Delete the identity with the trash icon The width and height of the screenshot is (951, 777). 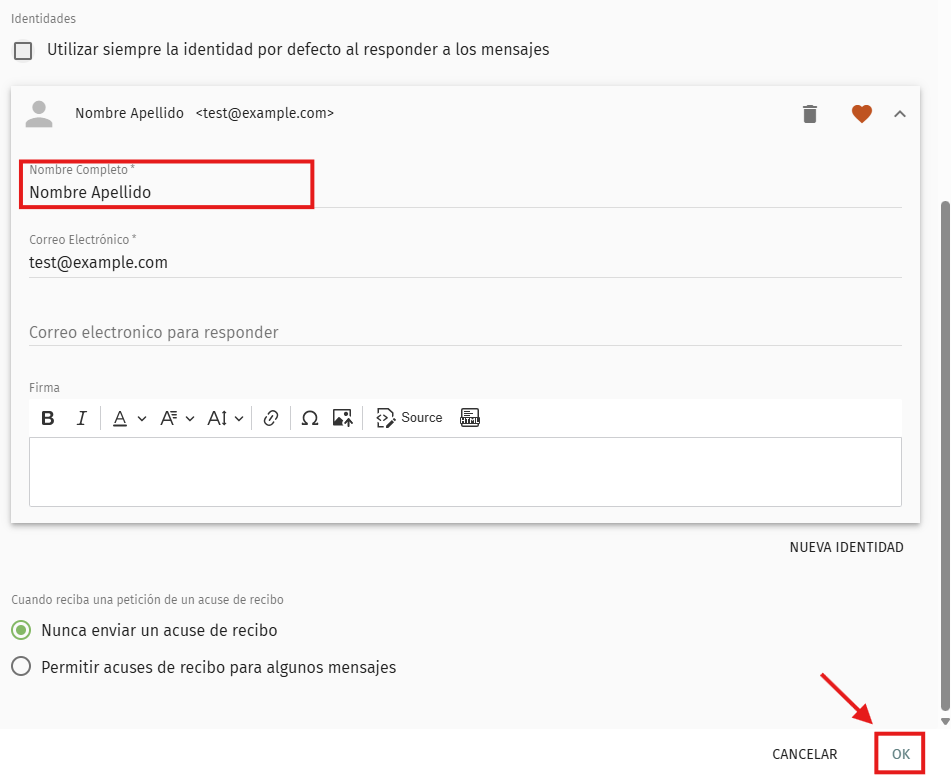[x=810, y=114]
